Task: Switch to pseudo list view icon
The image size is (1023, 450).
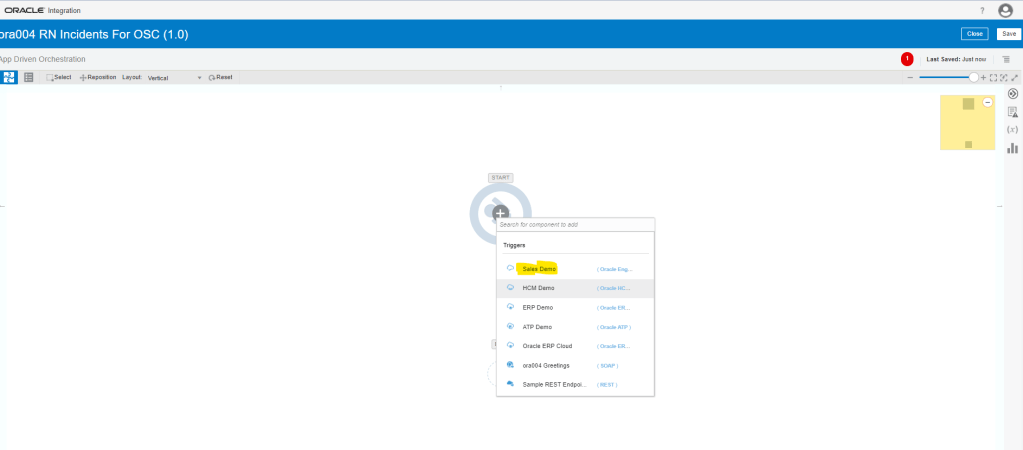Action: tap(29, 77)
